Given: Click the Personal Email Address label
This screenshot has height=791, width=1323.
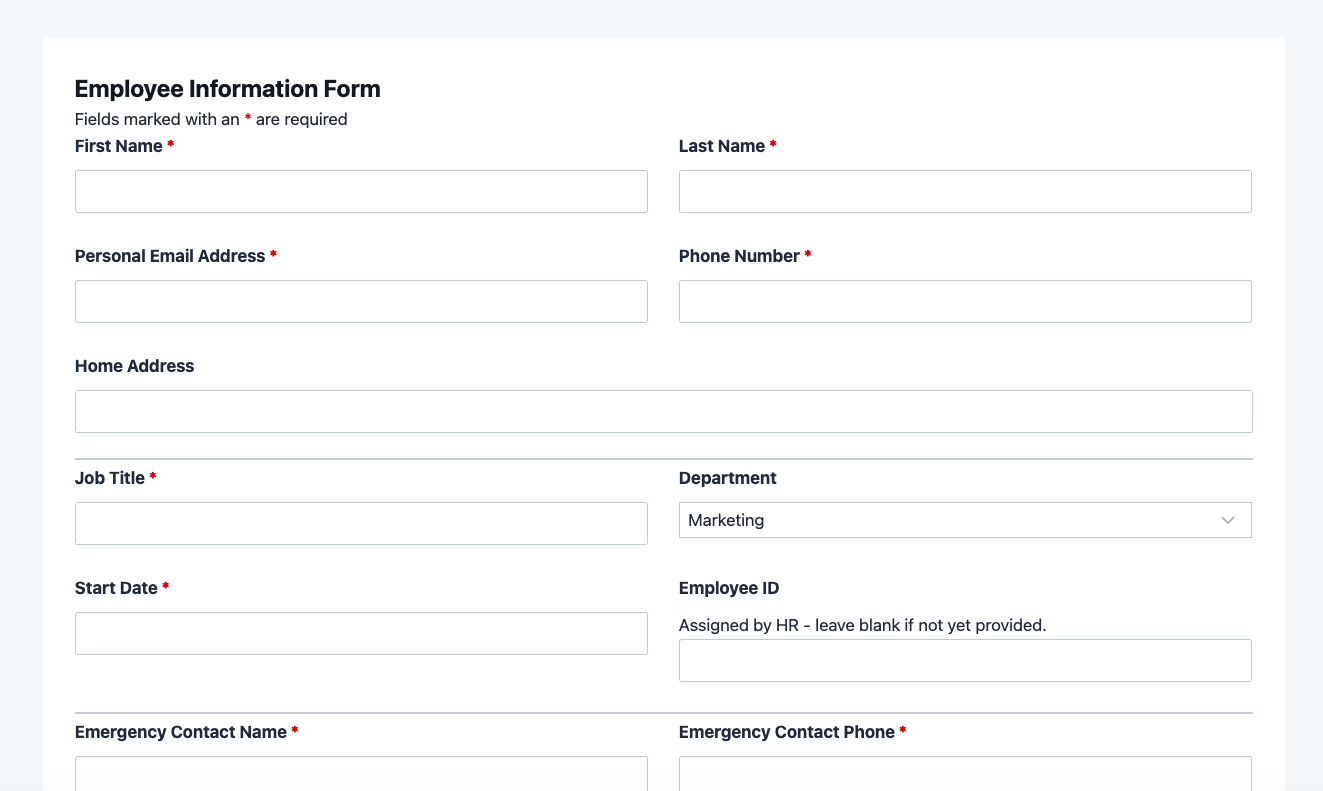Looking at the screenshot, I should (170, 256).
